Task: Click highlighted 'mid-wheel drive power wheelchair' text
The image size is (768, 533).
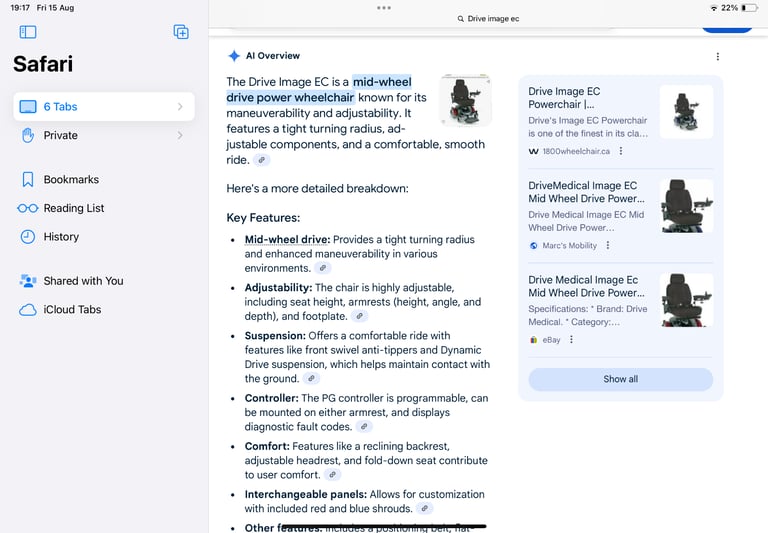Action: pos(320,90)
